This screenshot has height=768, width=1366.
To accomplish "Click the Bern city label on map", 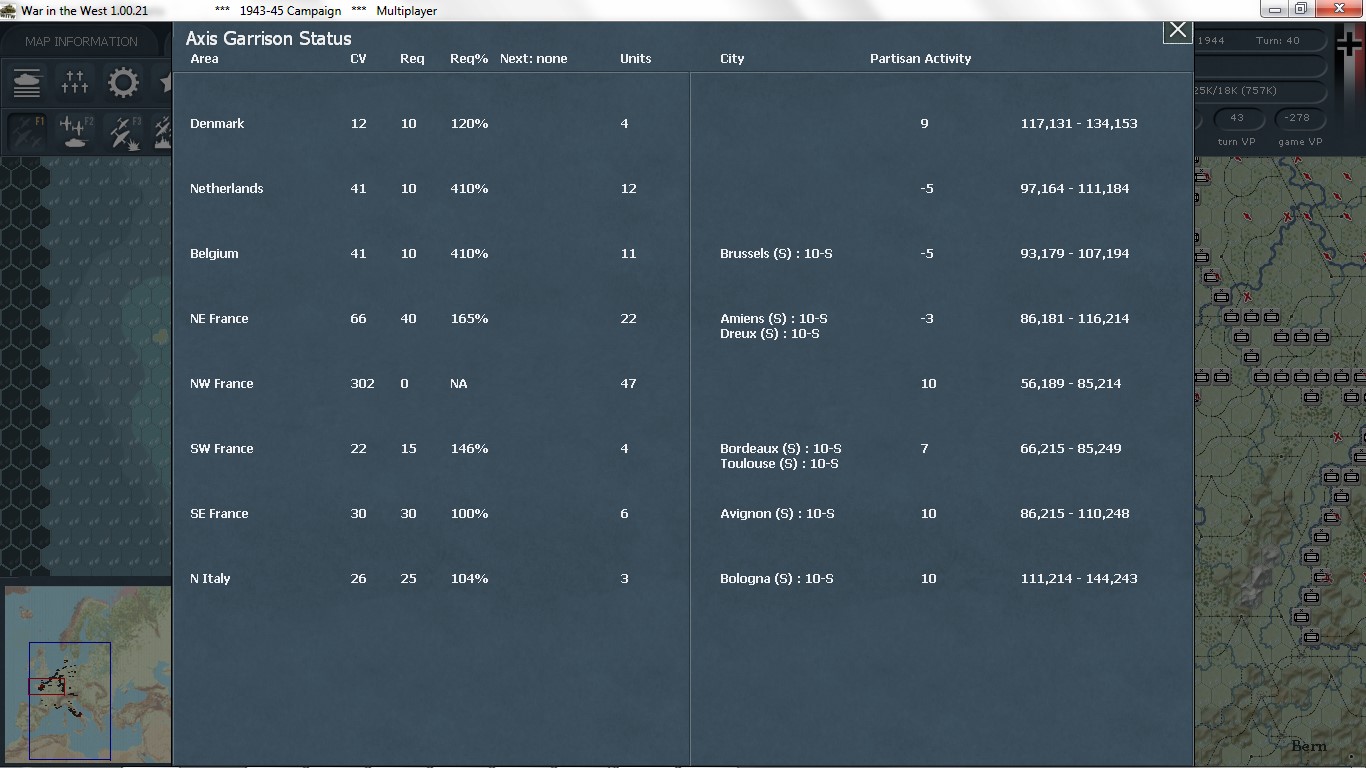I will pos(1309,746).
